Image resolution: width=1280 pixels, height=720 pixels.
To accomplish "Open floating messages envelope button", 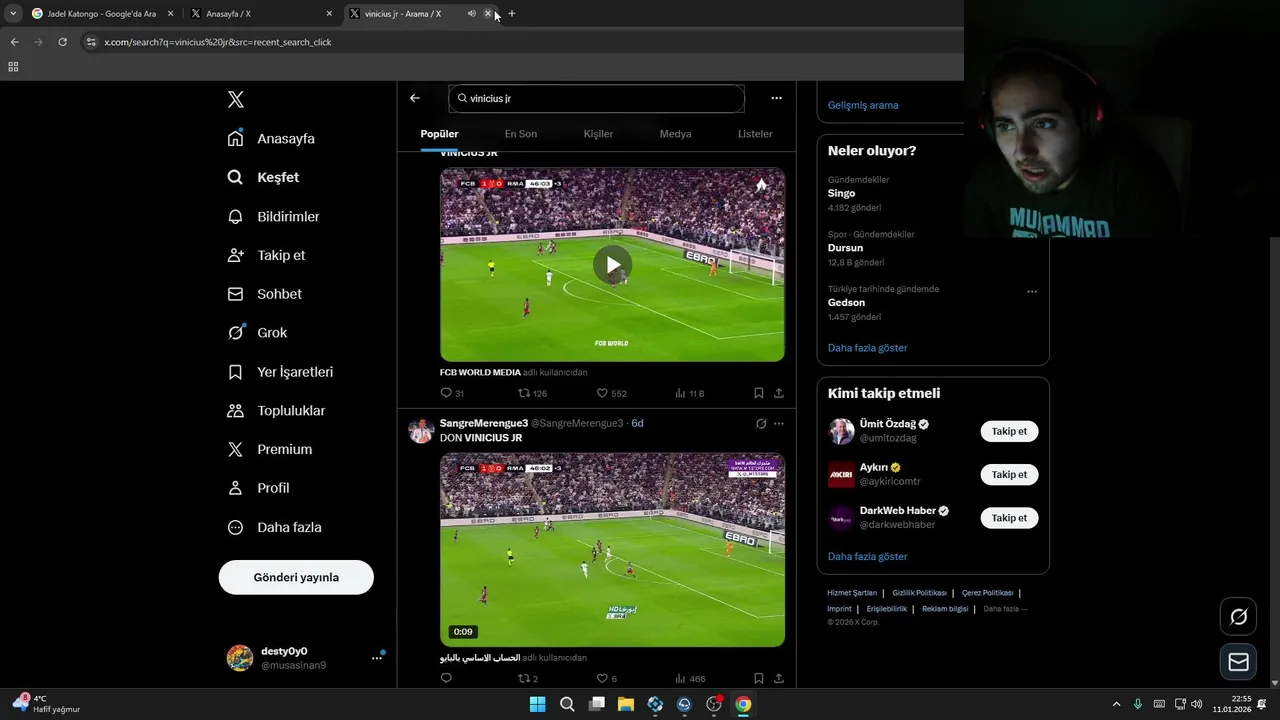I will tap(1238, 662).
